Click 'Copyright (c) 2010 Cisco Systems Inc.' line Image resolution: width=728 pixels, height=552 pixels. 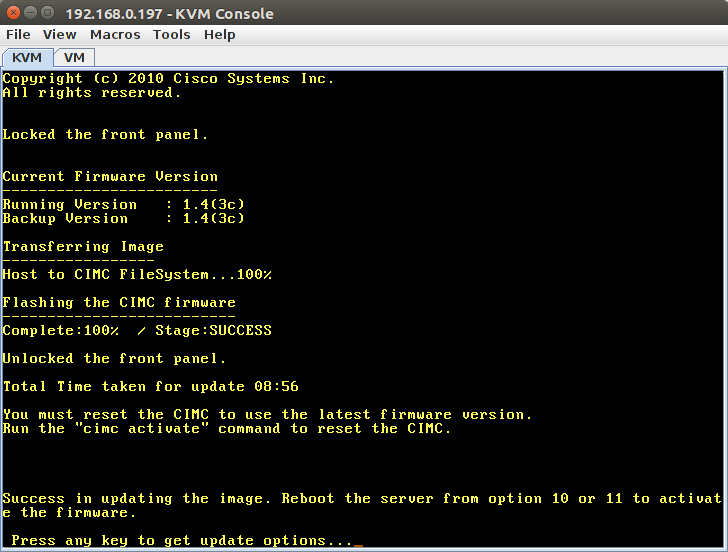[168, 78]
